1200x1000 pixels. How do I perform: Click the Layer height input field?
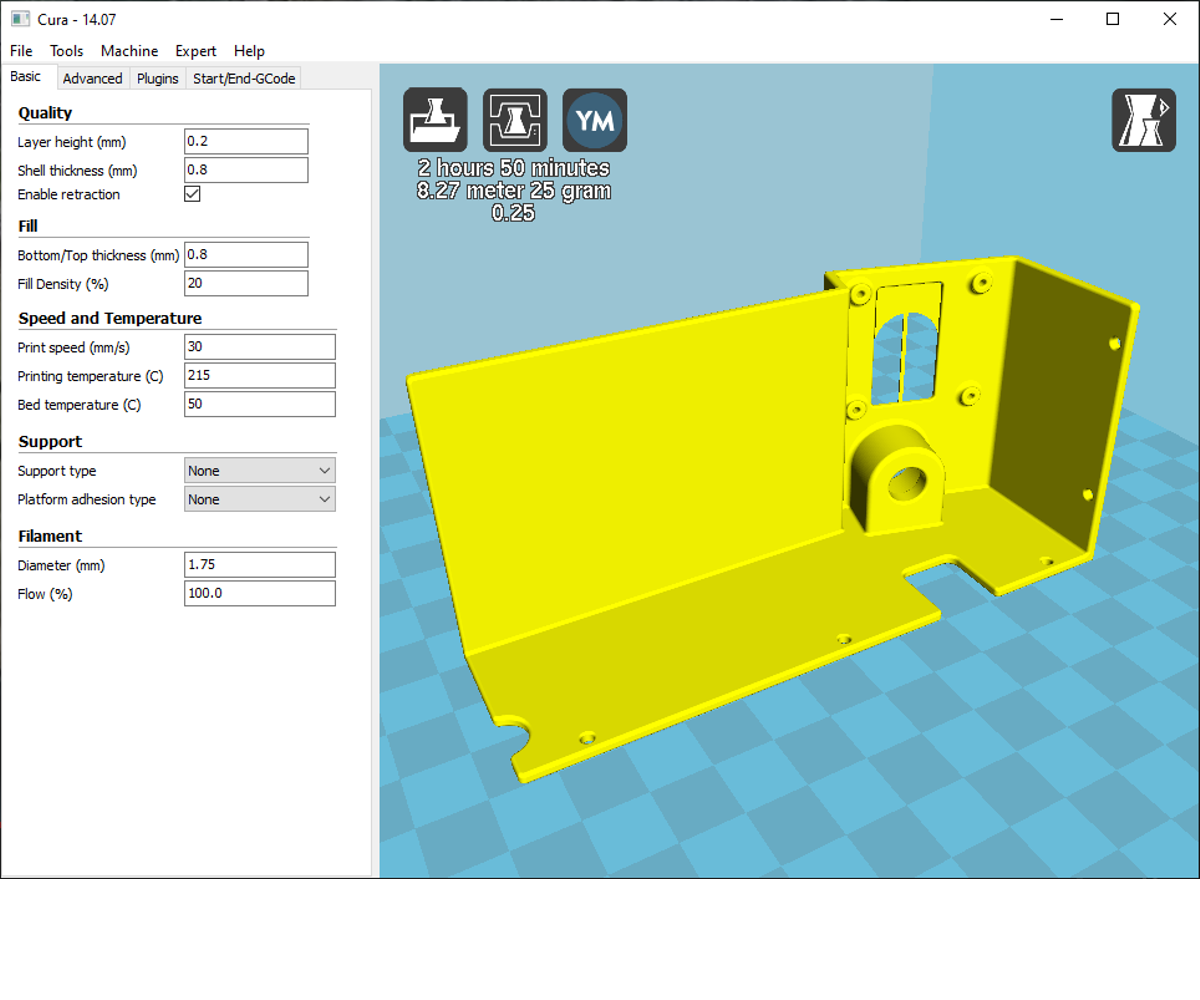click(246, 142)
